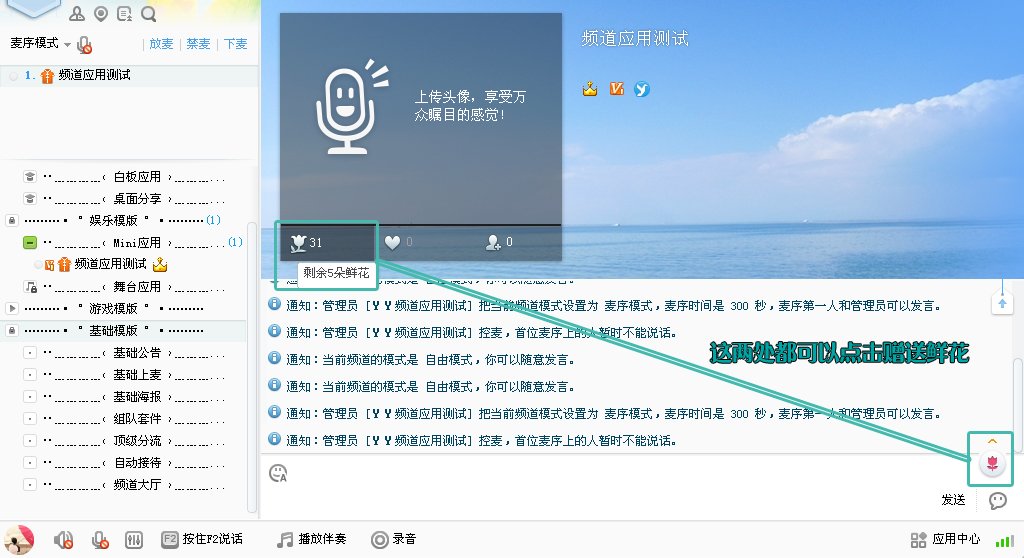Click the crown icon after 频道应用测试 in tree

[x=160, y=265]
